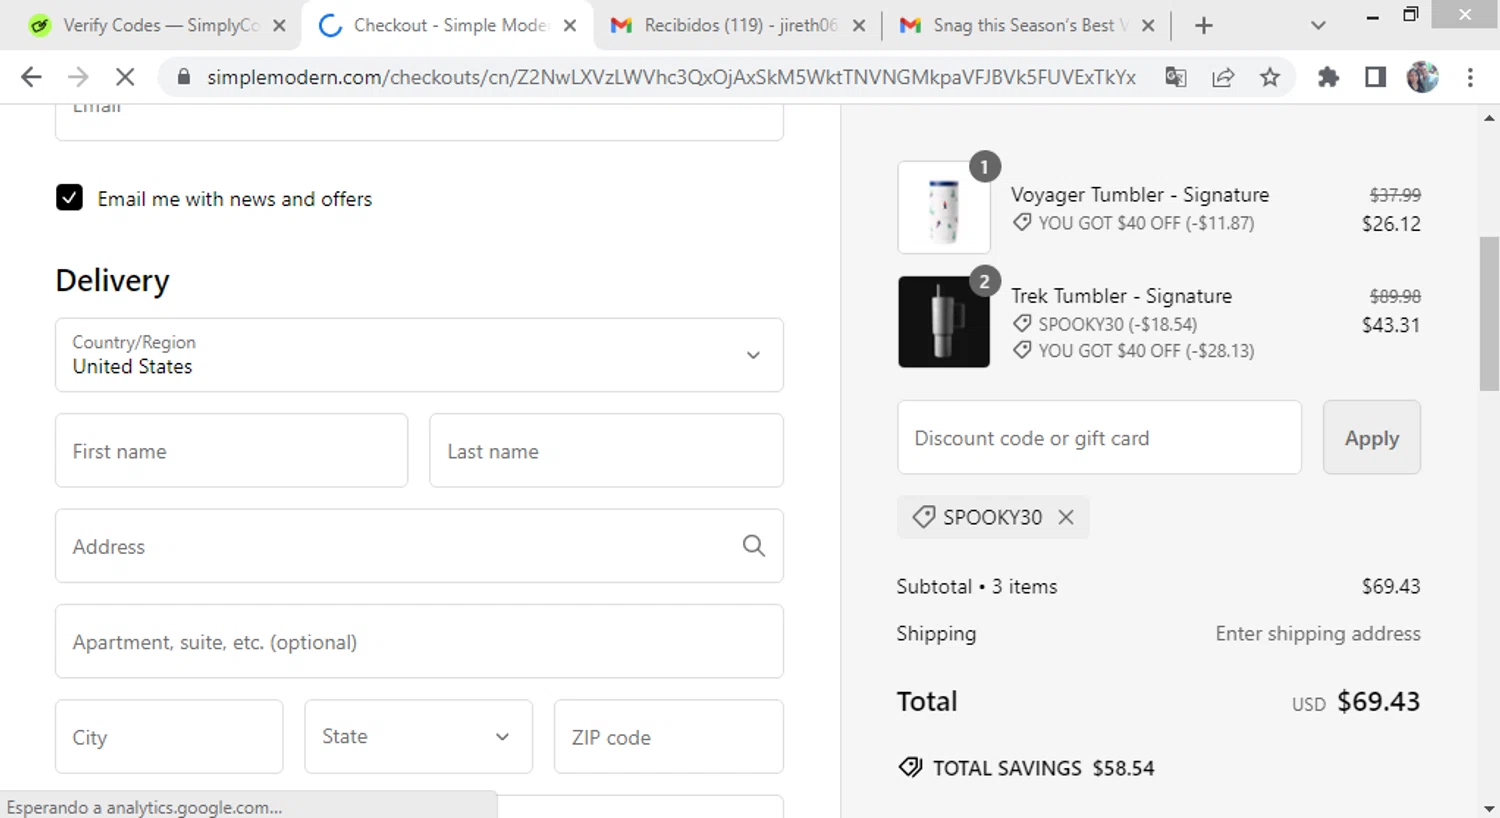Open the browser extensions puzzle icon
This screenshot has height=818, width=1500.
[1328, 77]
